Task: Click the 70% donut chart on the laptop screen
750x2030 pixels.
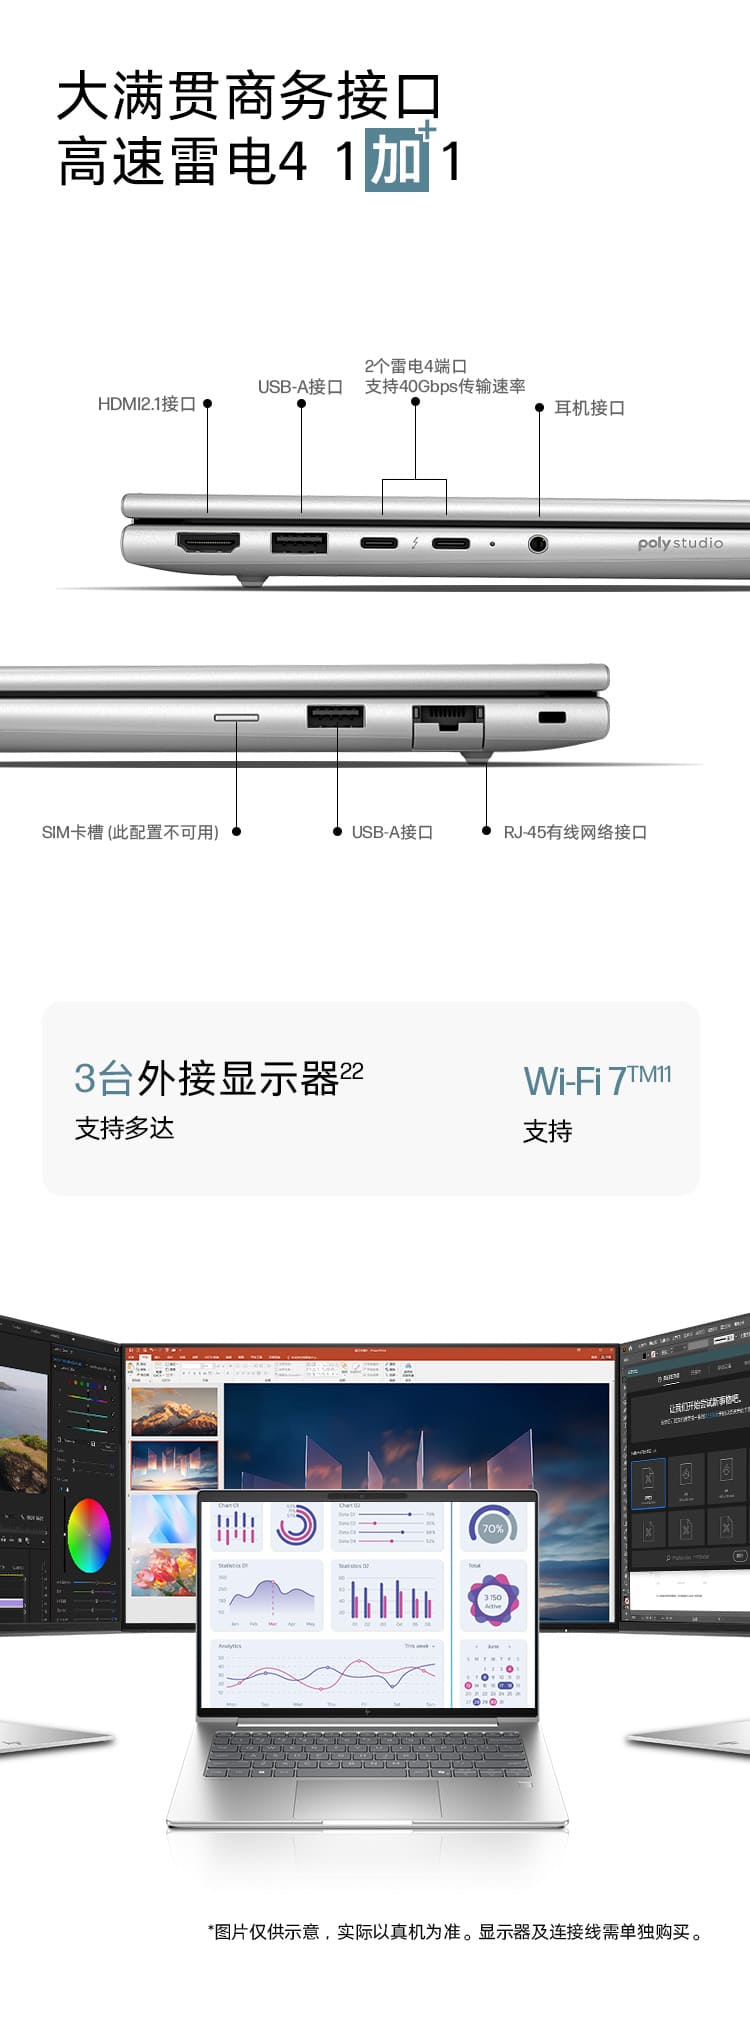Action: [x=493, y=1528]
